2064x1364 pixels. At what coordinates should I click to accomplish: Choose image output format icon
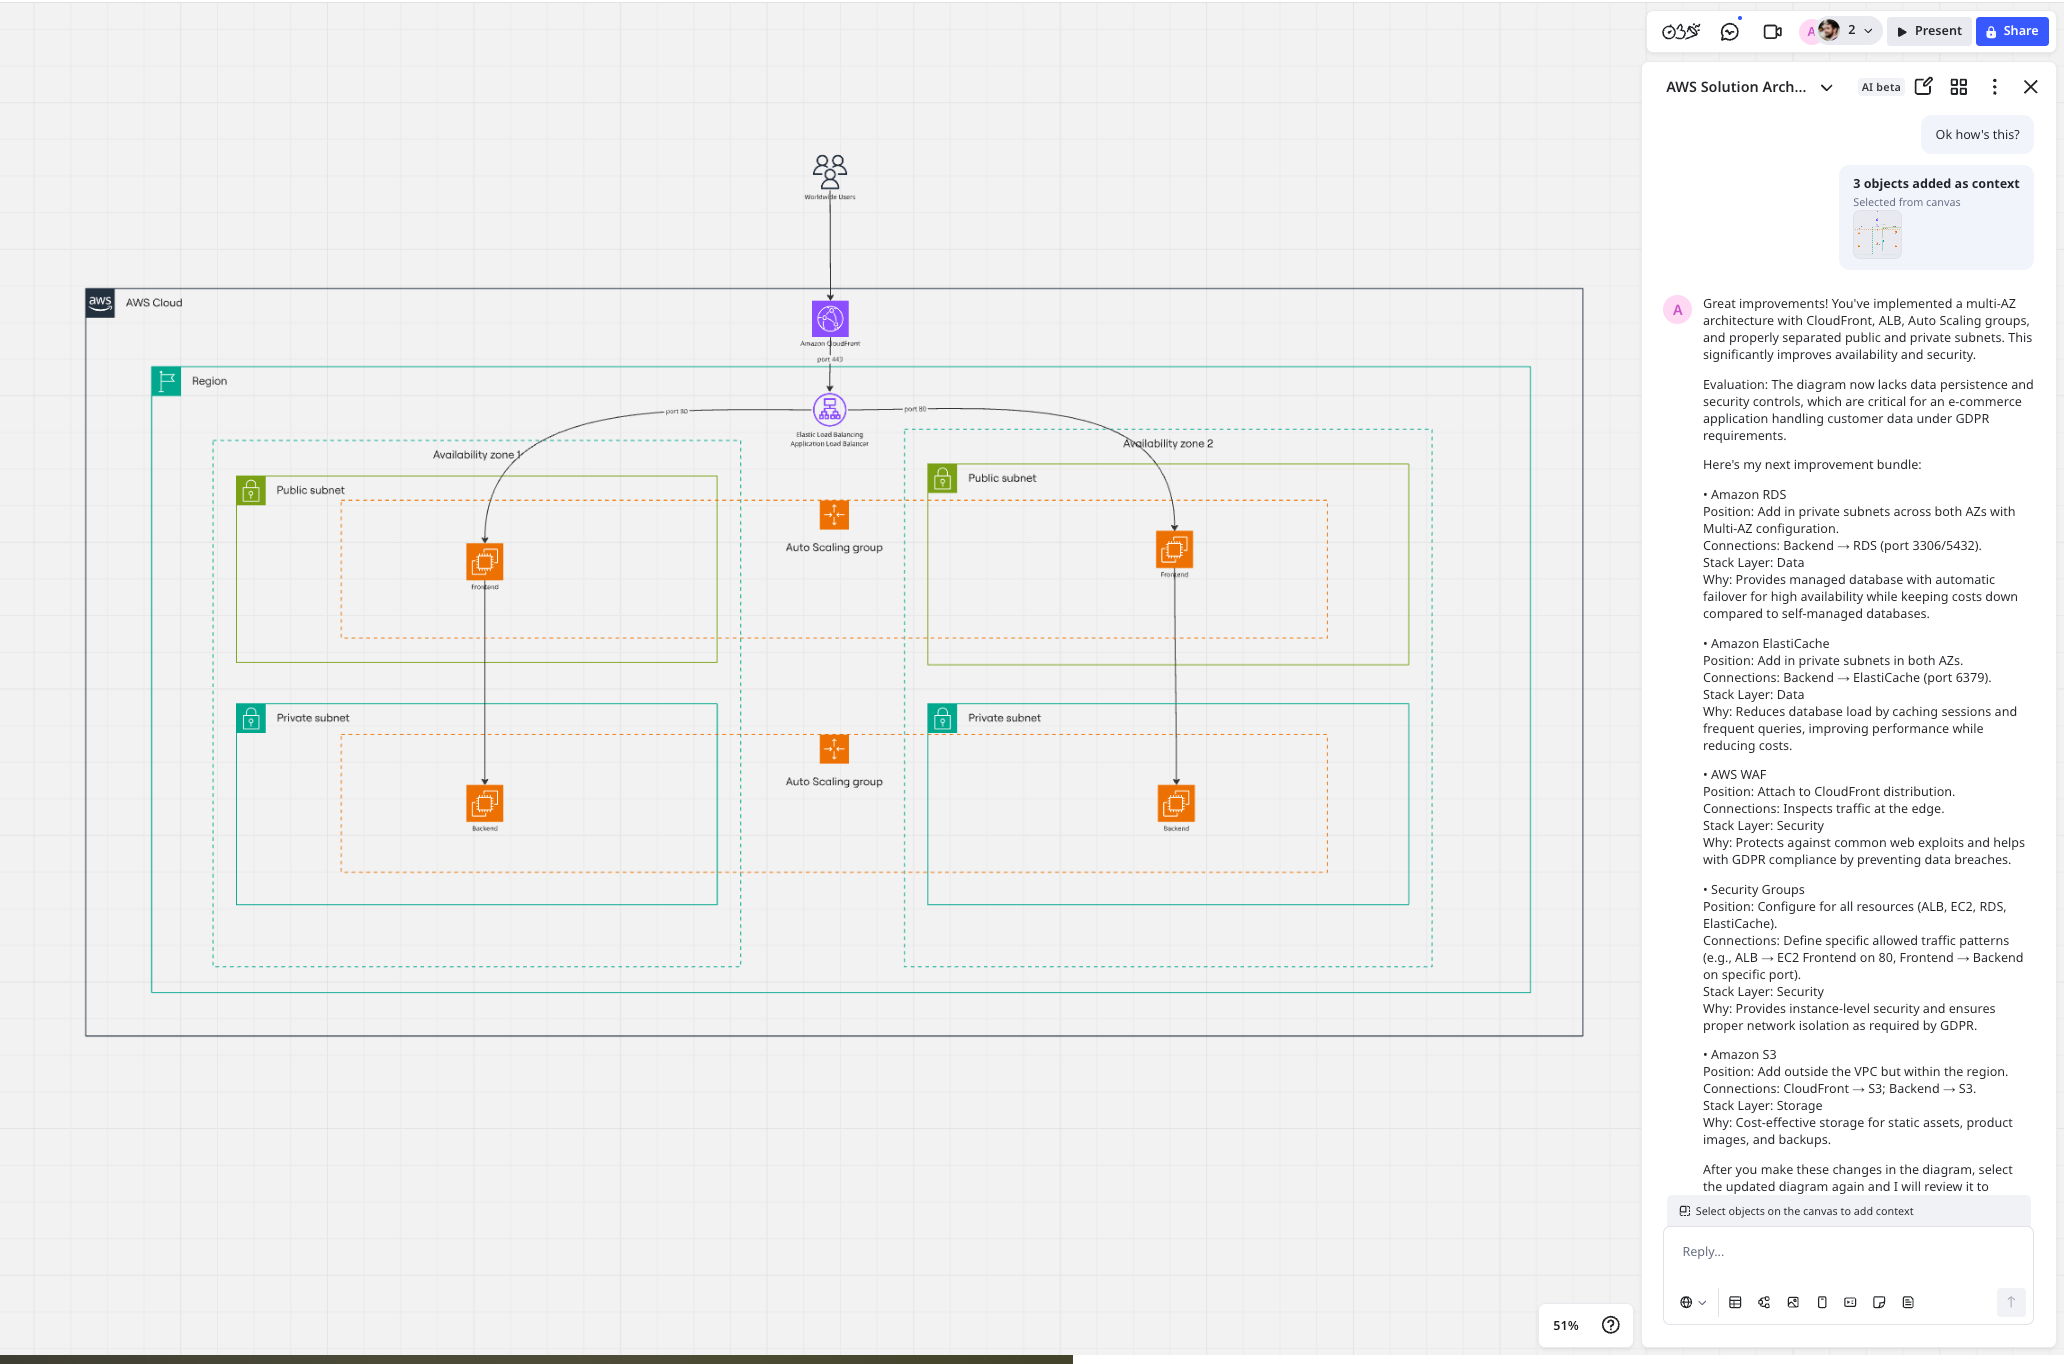1793,1302
